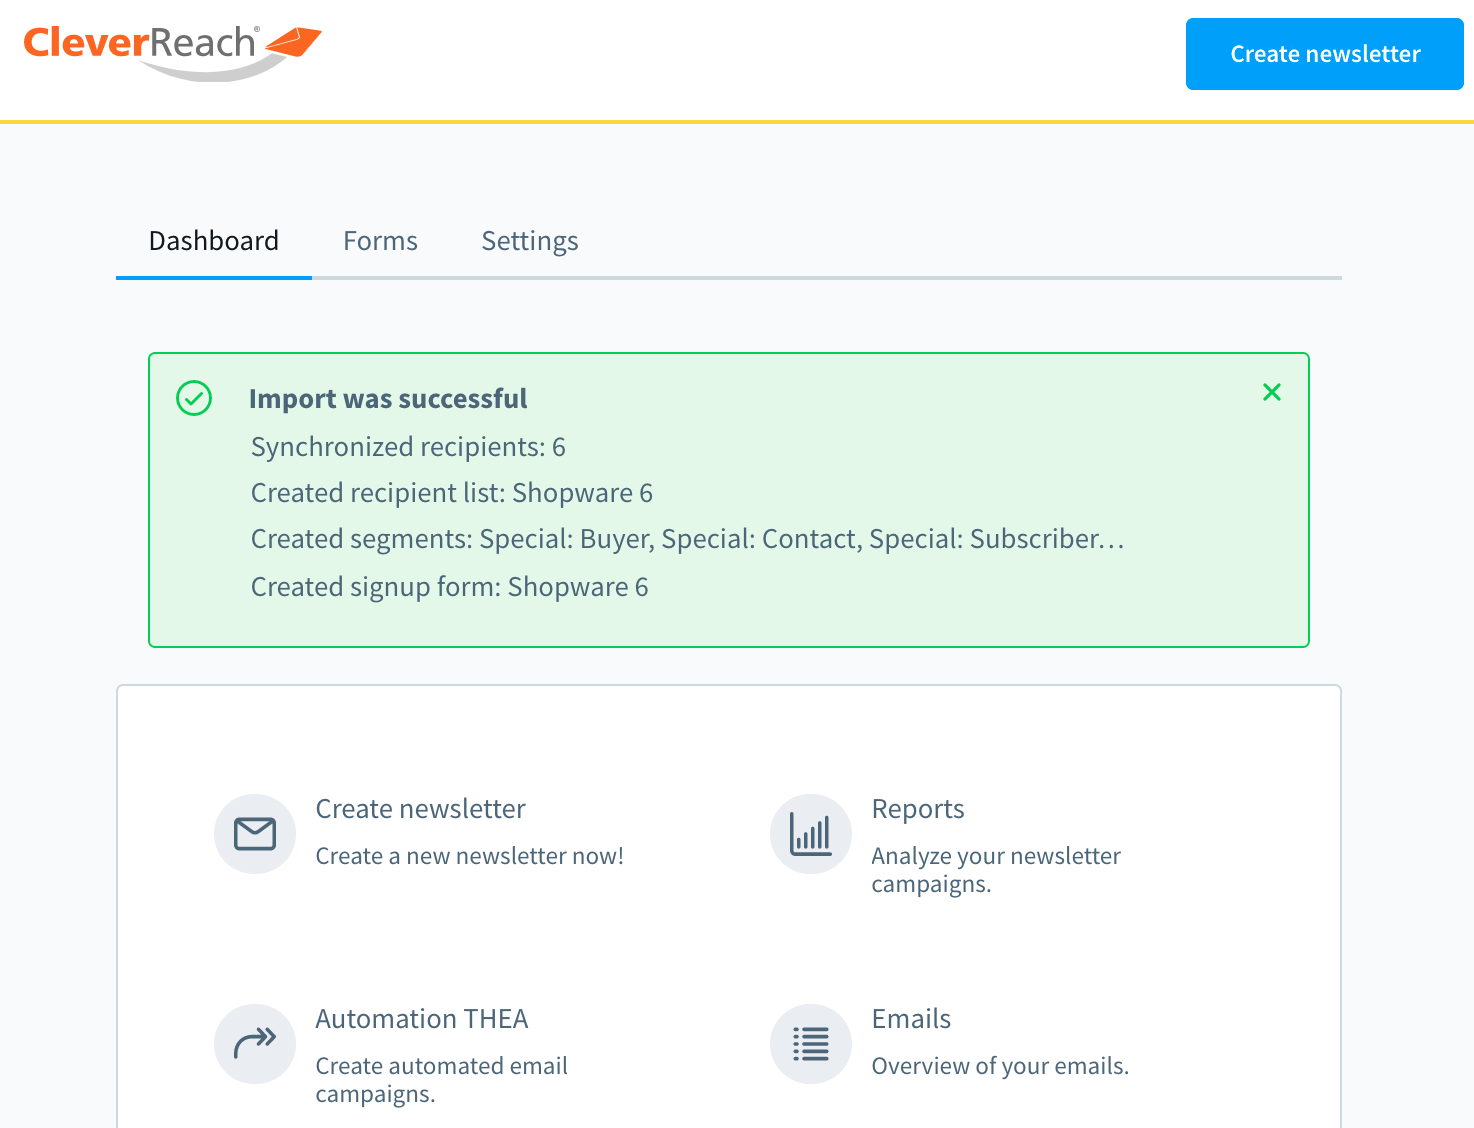Click "Create a new newsletter now!" description
Viewport: 1474px width, 1128px height.
(469, 856)
